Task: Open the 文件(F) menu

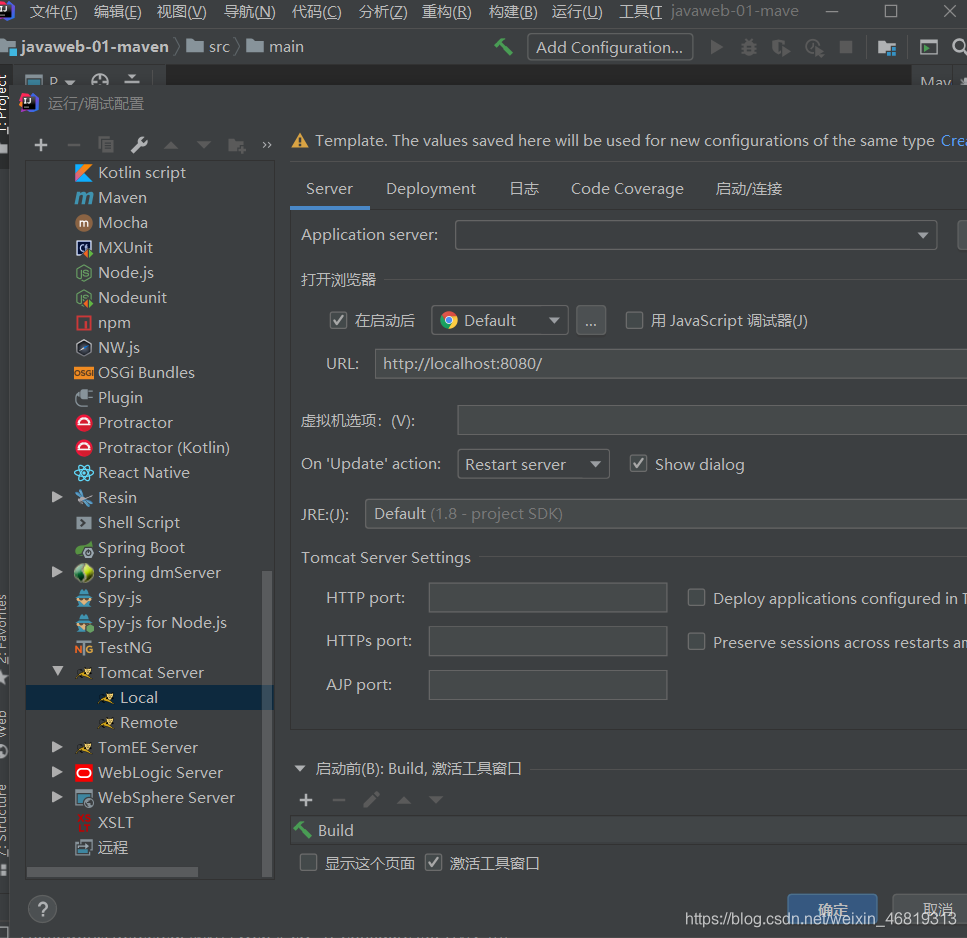Action: click(x=54, y=12)
